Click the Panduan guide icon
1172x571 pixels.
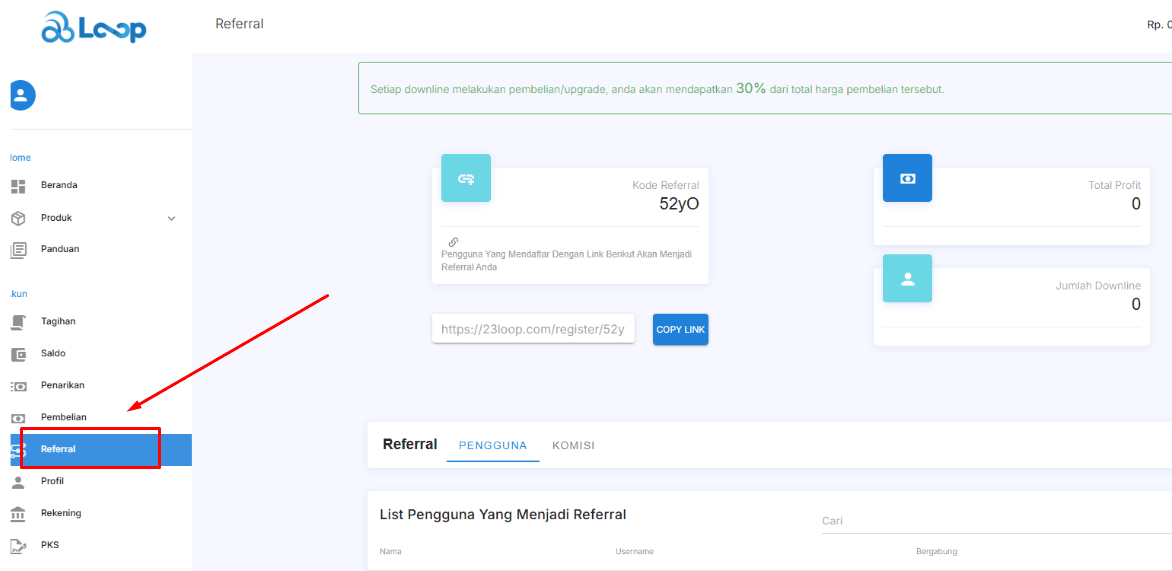point(19,250)
